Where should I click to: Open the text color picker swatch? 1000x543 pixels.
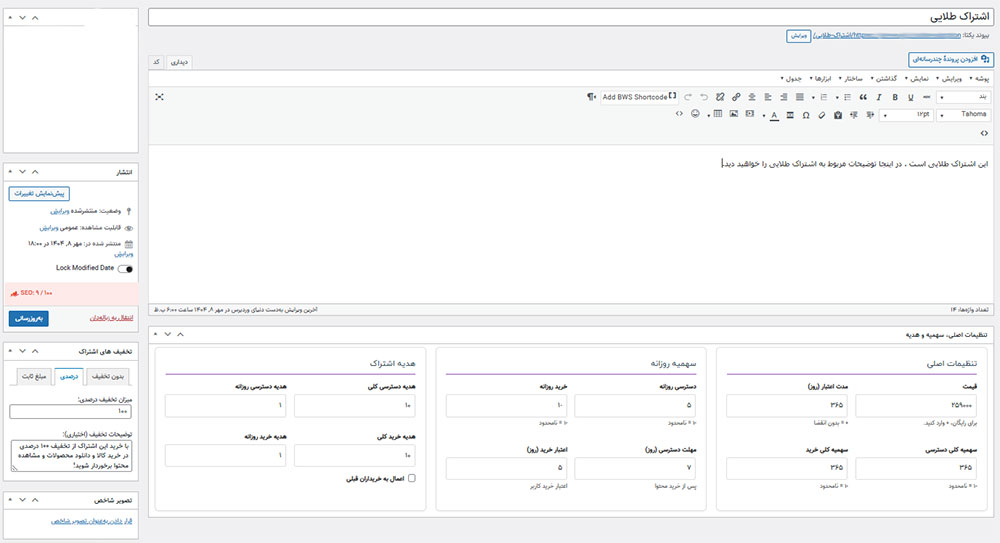[774, 115]
